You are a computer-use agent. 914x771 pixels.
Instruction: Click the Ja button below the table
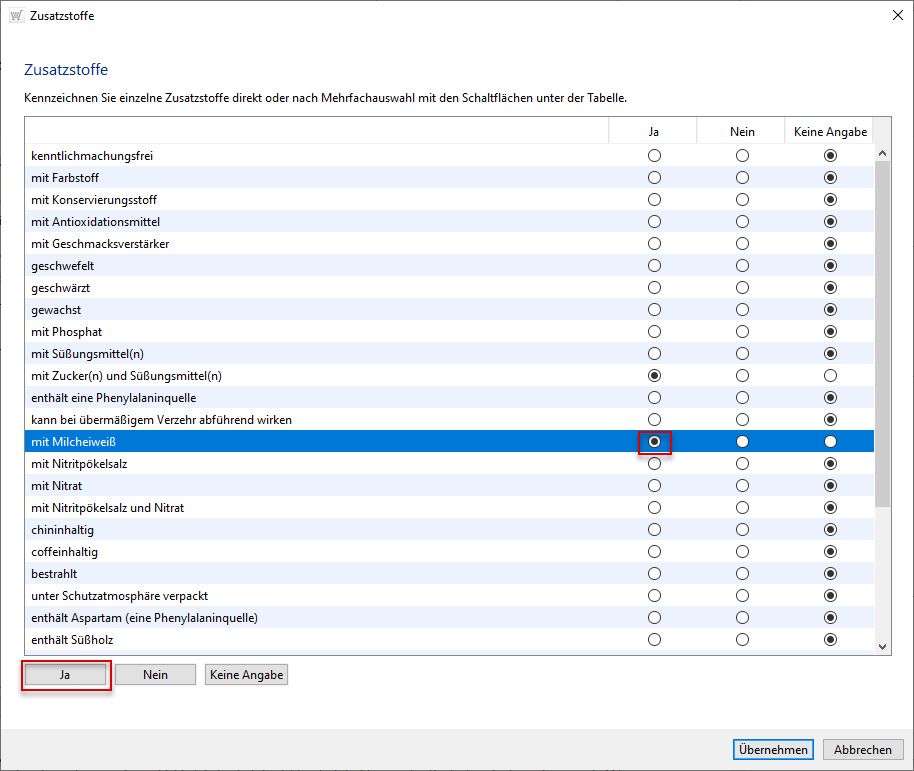(x=65, y=675)
